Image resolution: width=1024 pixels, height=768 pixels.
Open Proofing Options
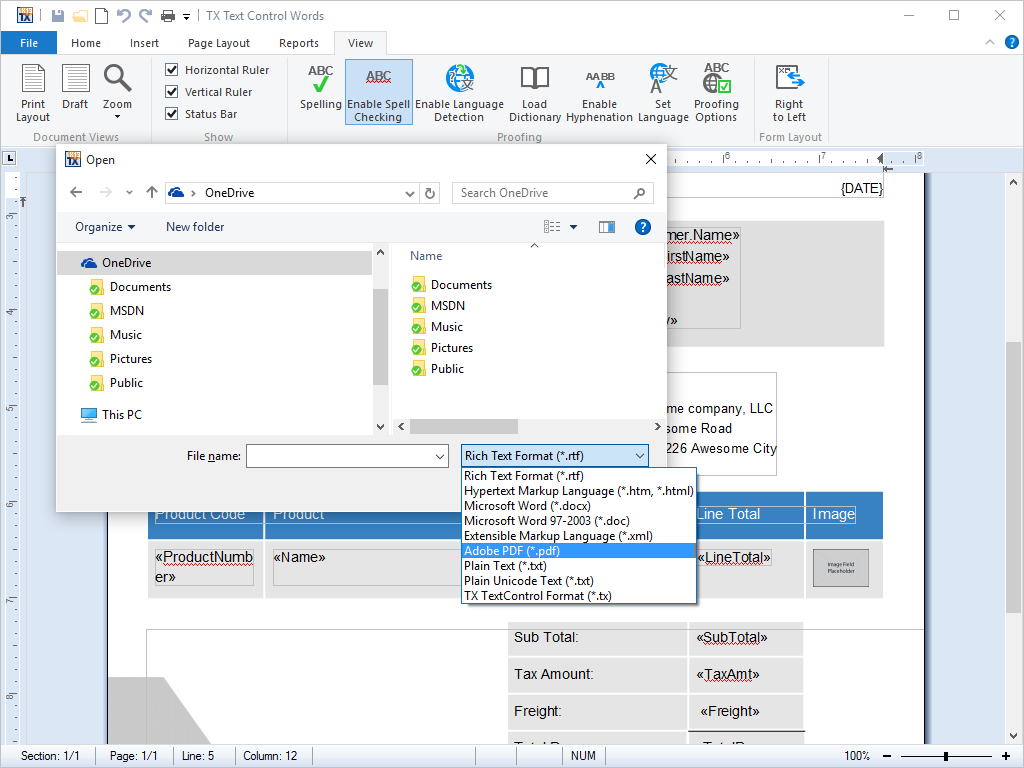(716, 92)
